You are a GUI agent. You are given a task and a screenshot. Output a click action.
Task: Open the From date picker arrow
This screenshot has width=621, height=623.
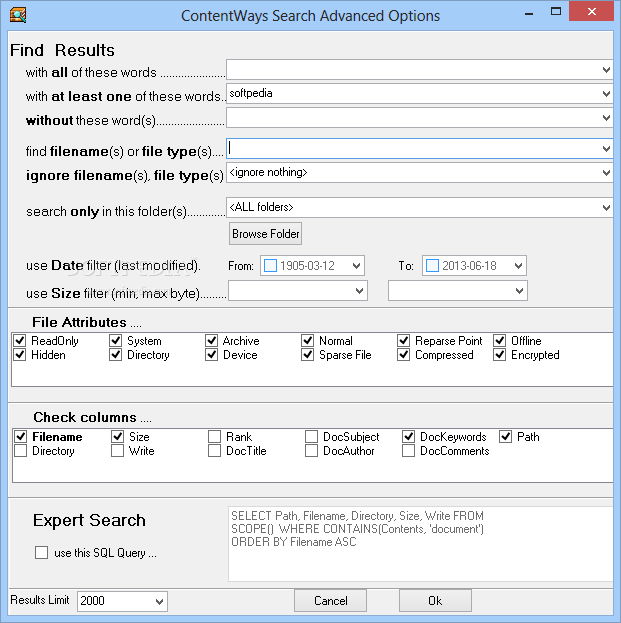click(356, 265)
